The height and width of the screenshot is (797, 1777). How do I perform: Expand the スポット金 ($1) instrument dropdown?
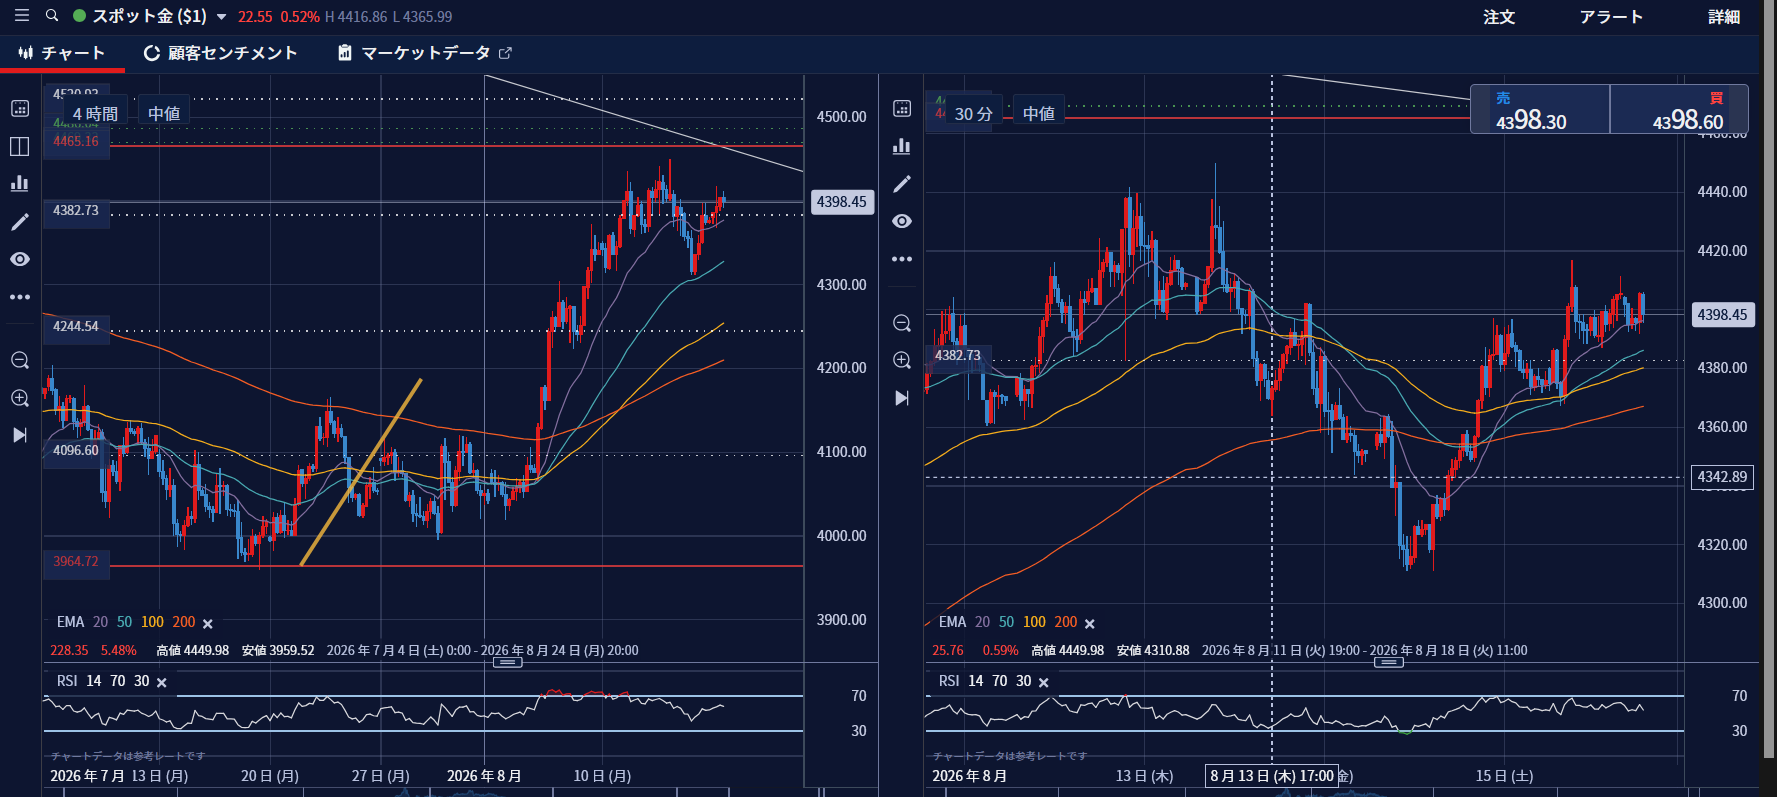click(x=221, y=17)
